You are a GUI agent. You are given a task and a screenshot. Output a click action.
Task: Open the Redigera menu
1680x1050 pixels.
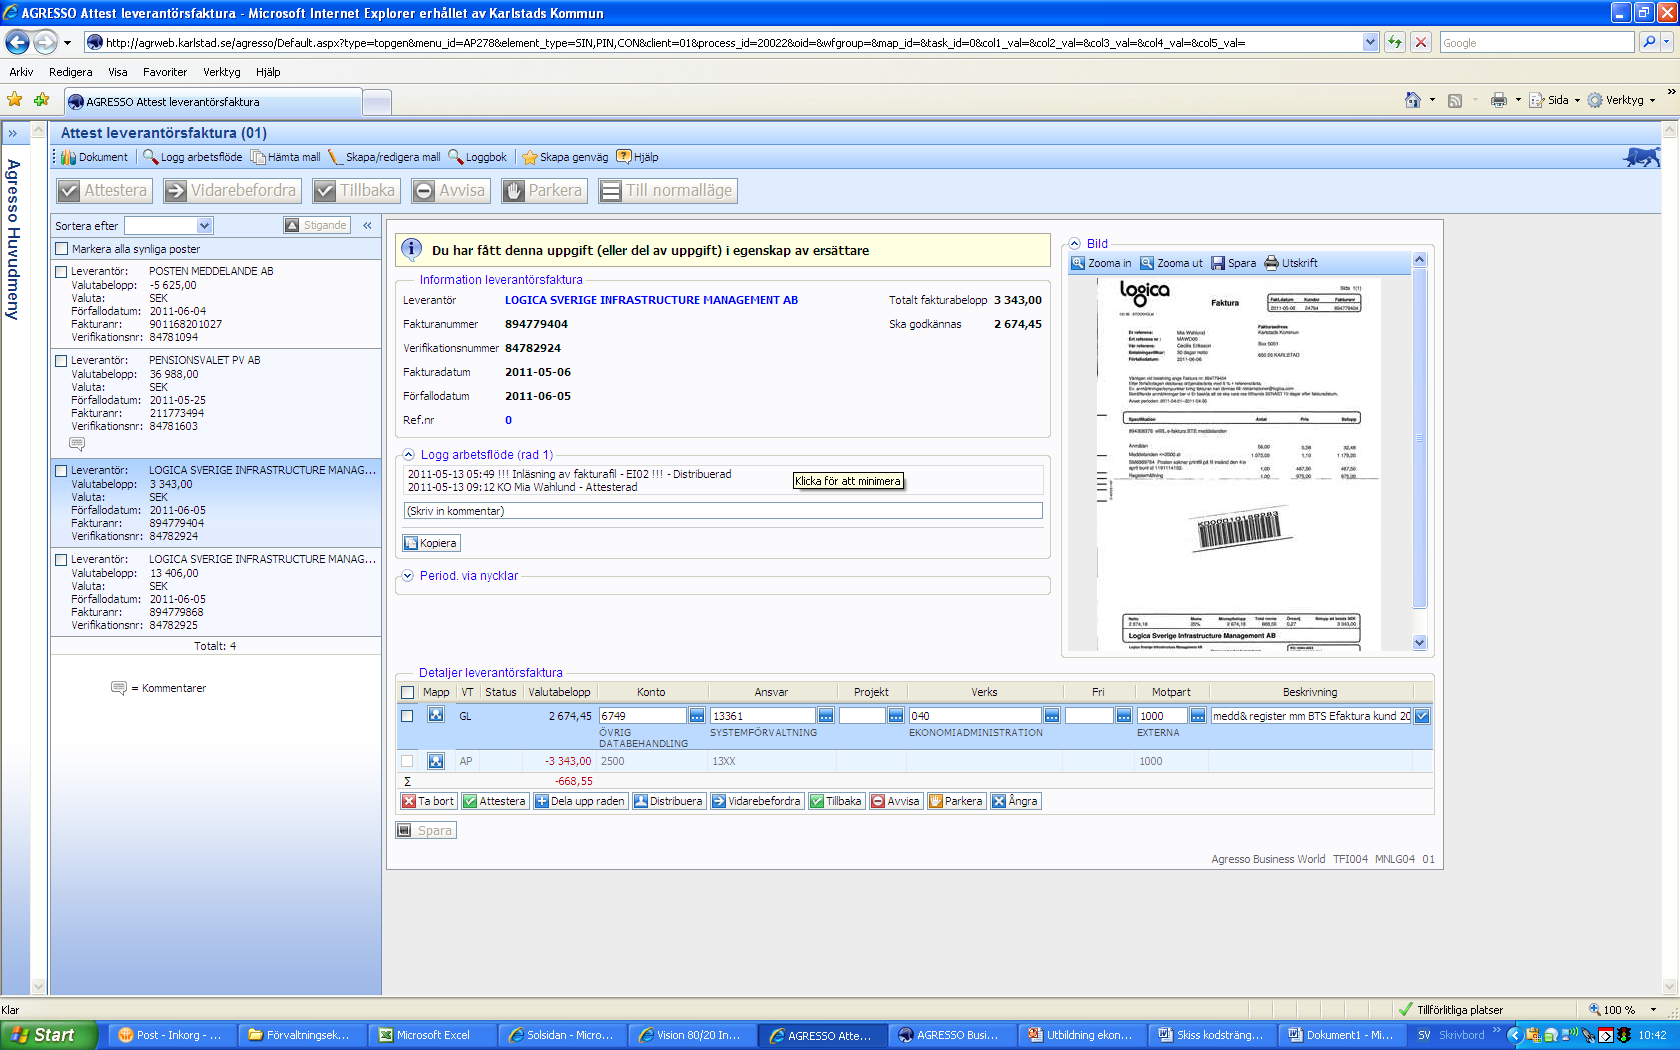[70, 72]
